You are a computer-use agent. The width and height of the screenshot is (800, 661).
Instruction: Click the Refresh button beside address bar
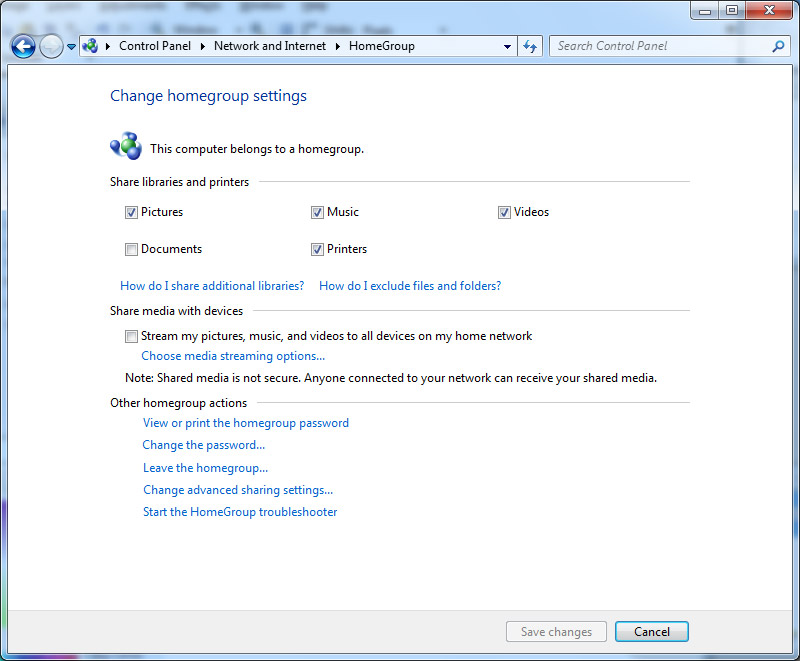(x=530, y=46)
